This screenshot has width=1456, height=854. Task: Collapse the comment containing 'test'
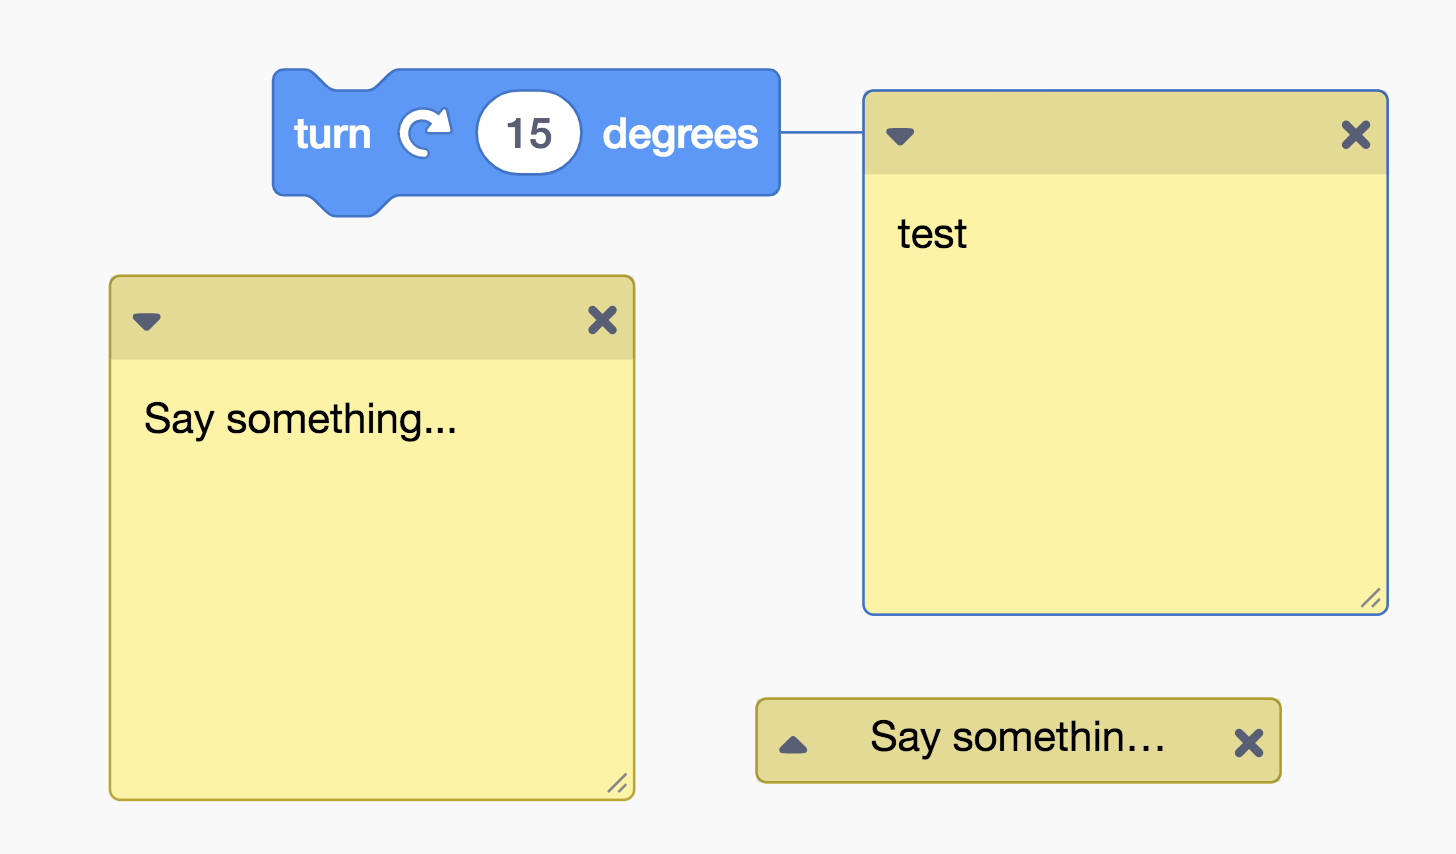pyautogui.click(x=900, y=136)
